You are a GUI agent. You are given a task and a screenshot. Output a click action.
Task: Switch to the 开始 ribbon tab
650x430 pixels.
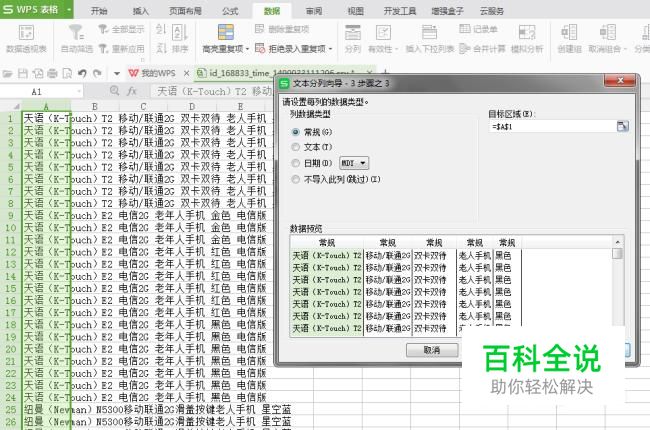99,11
